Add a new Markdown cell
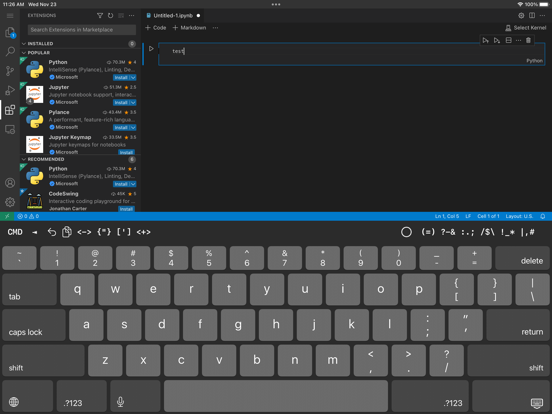552x414 pixels. click(189, 28)
